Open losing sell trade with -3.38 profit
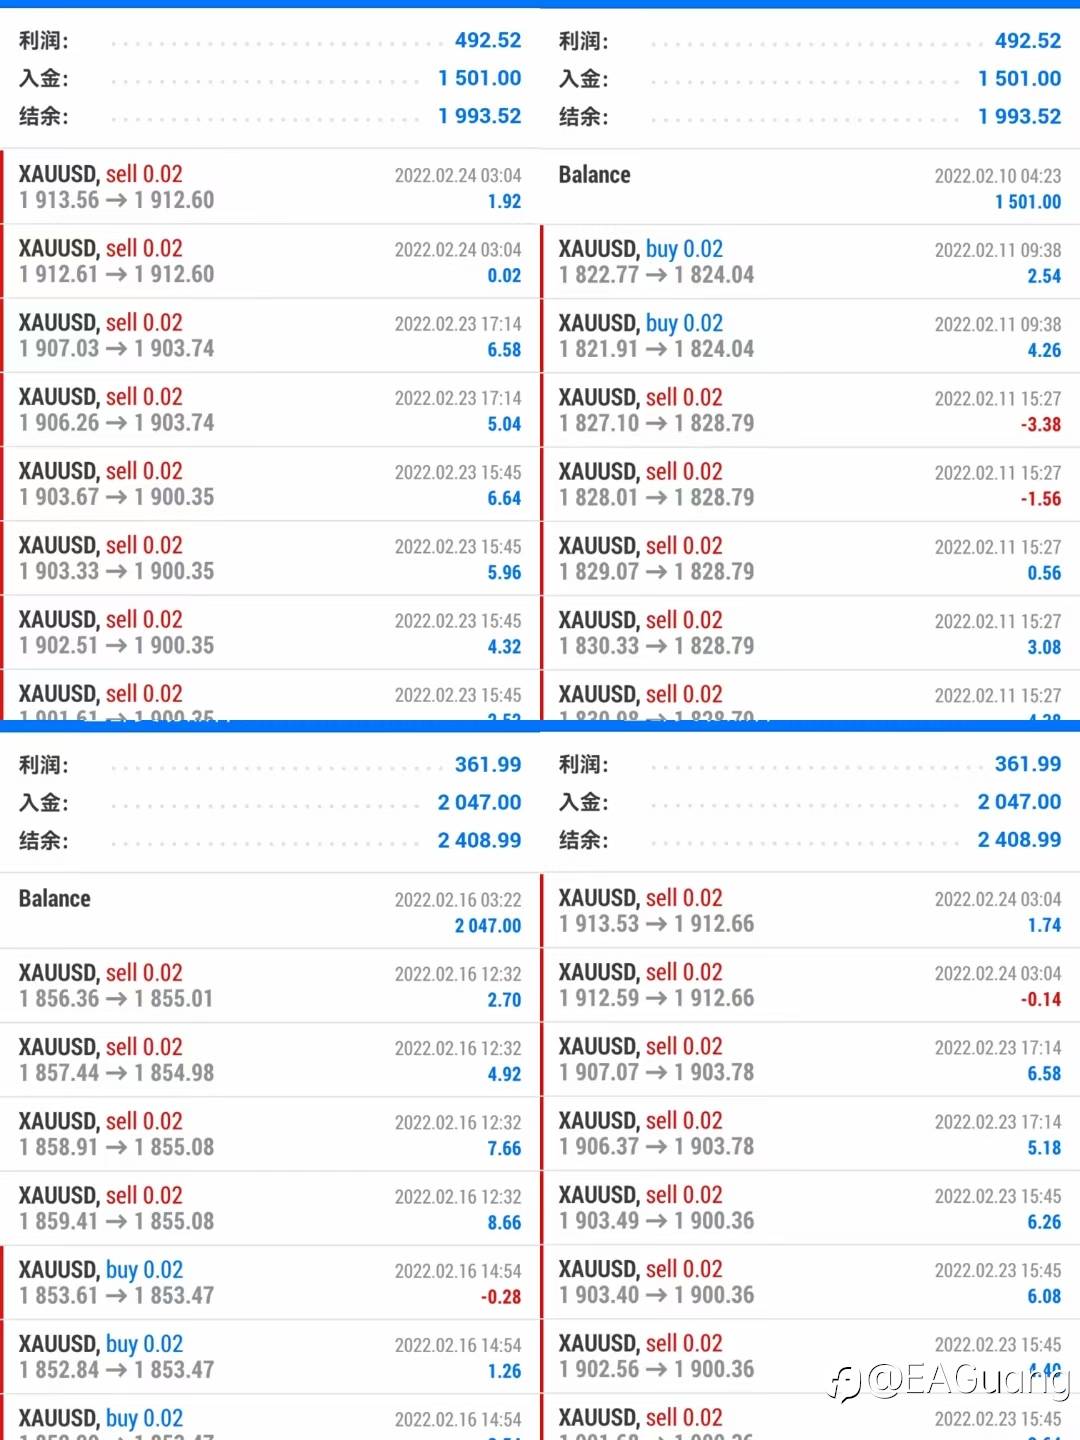This screenshot has width=1080, height=1440. point(810,410)
